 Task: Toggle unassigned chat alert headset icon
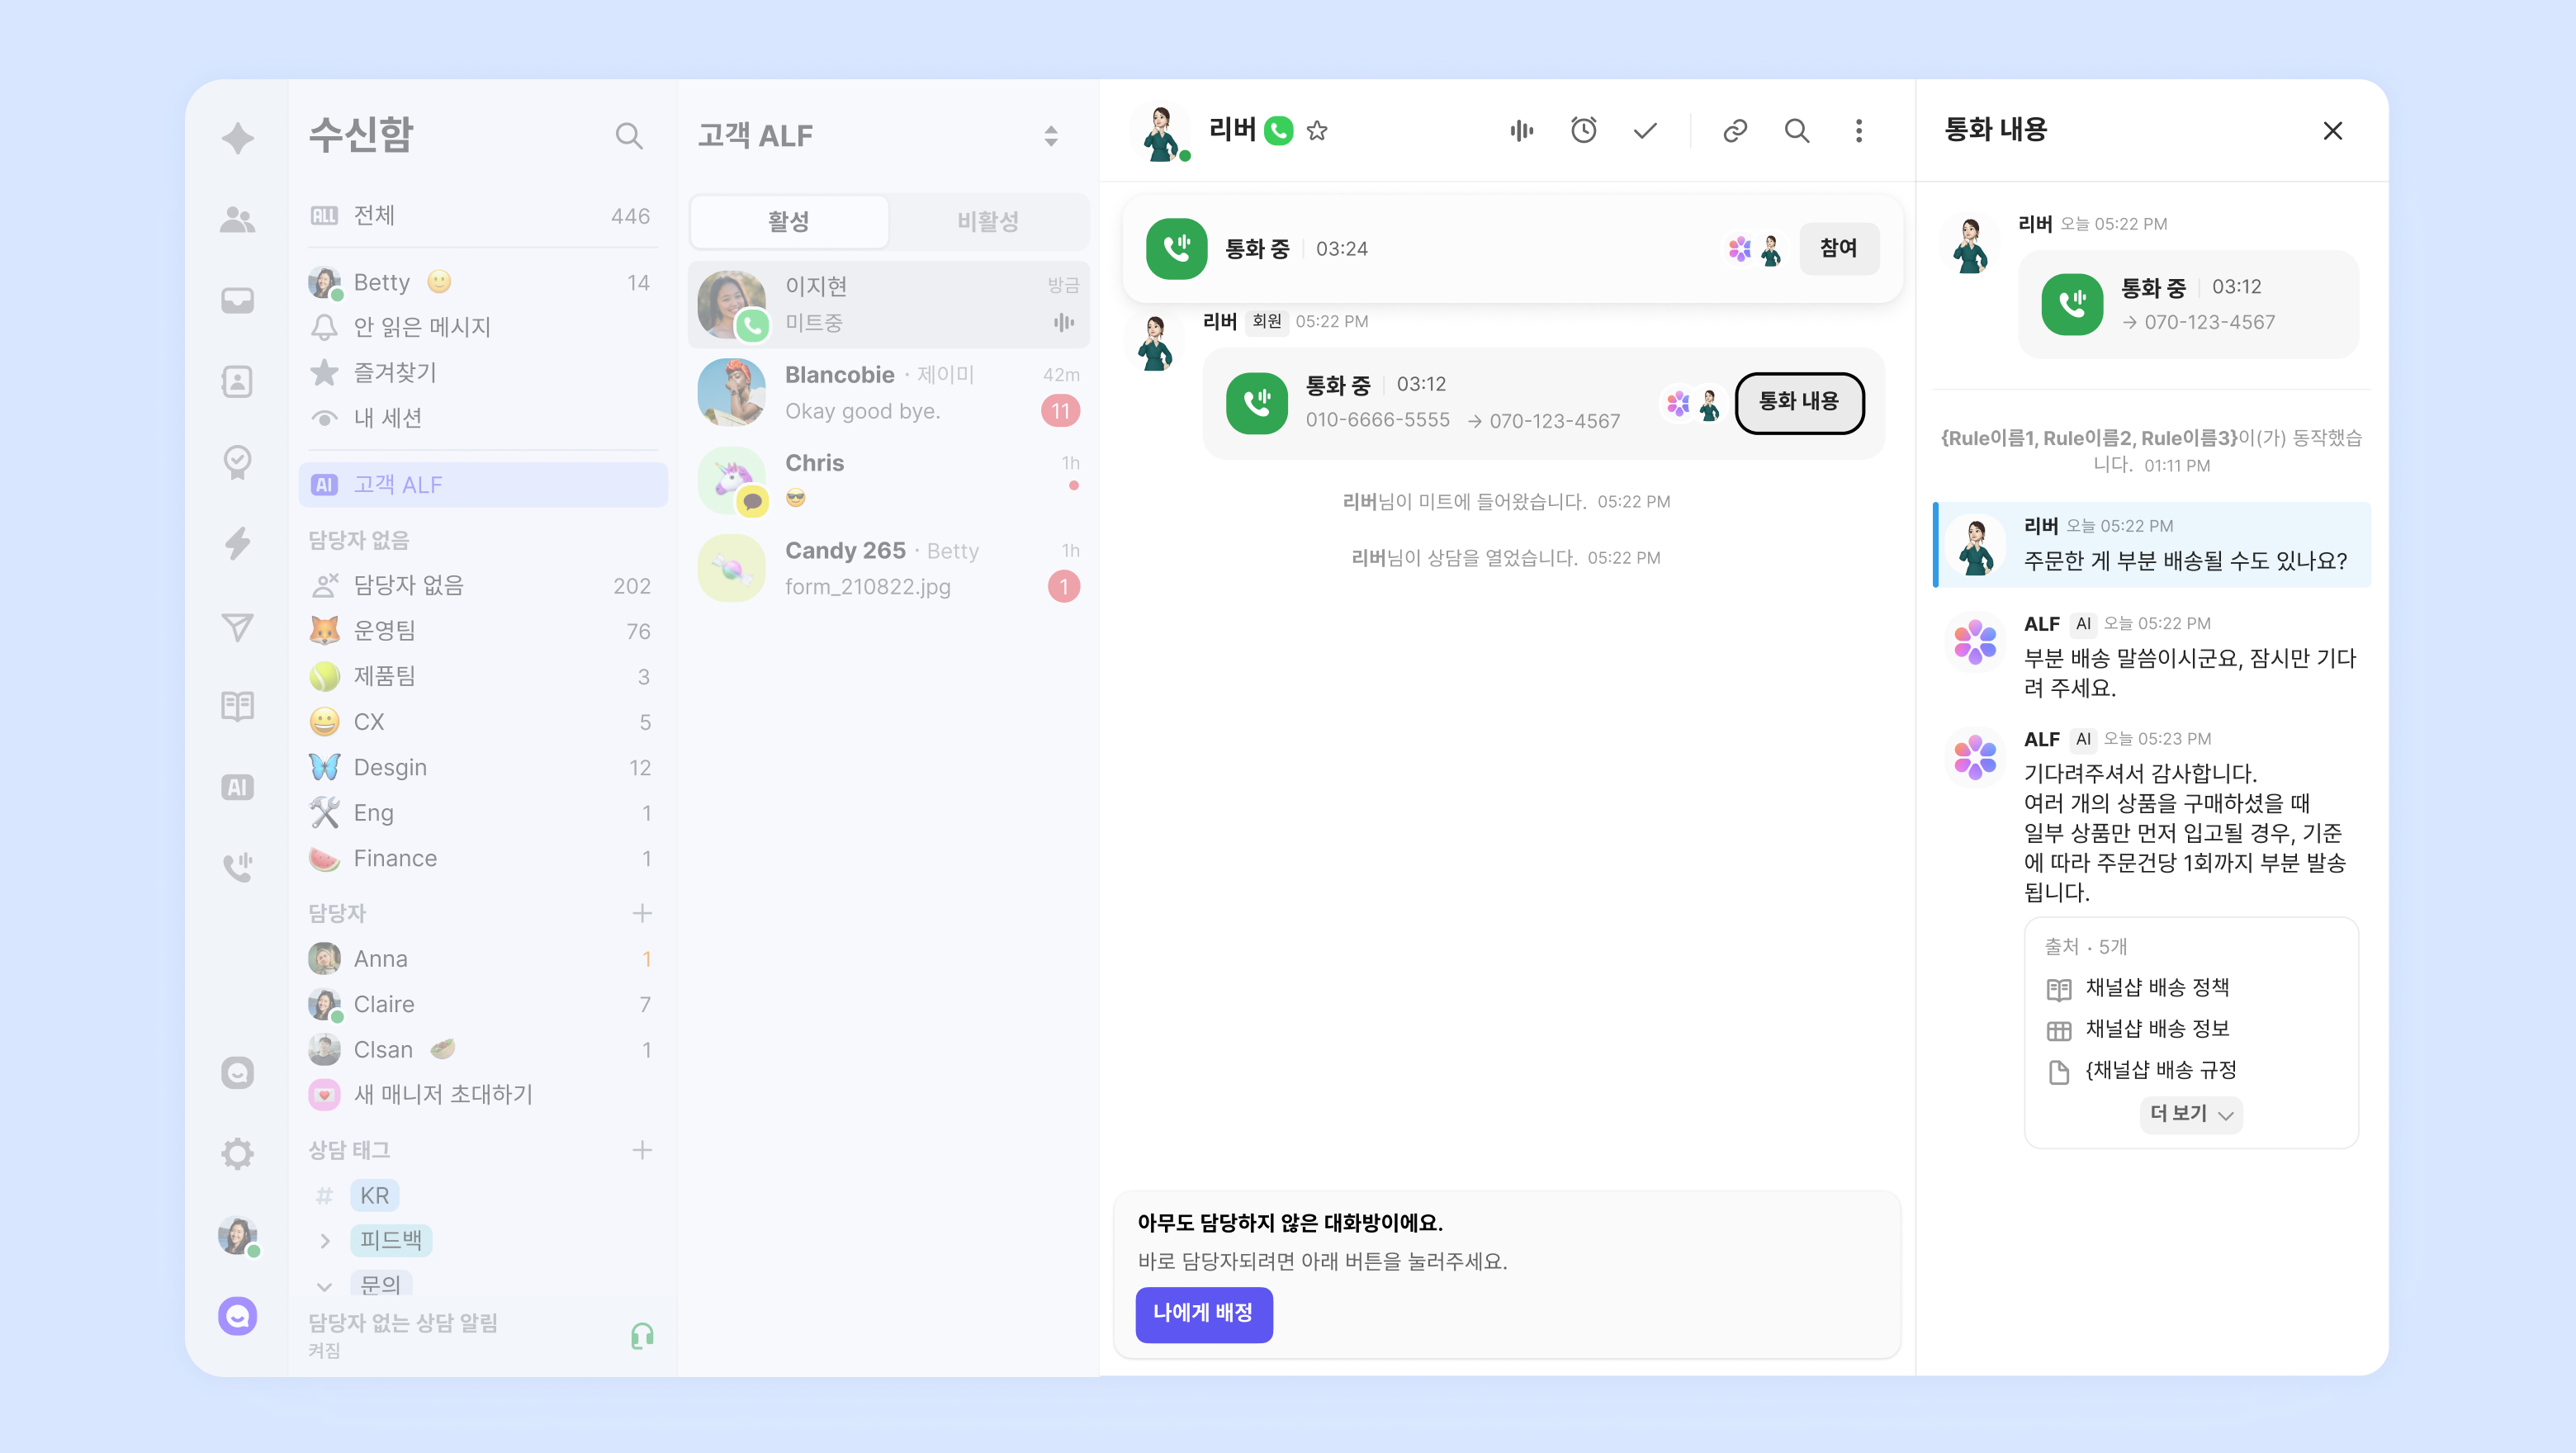642,1335
